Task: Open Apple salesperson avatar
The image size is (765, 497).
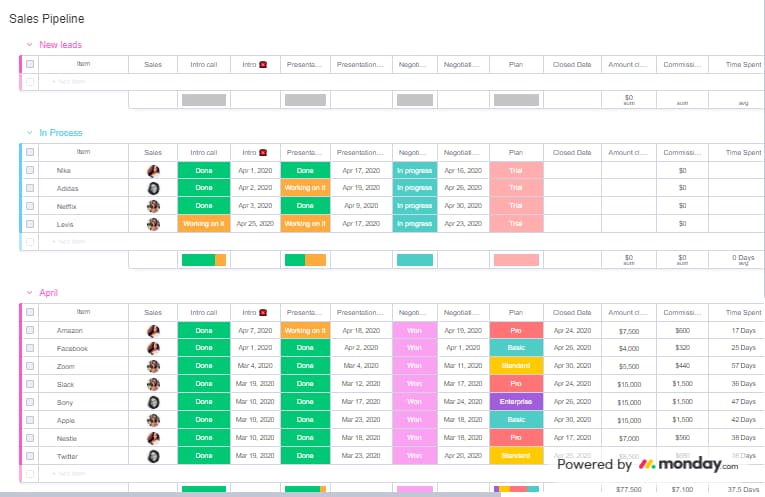Action: click(x=153, y=420)
